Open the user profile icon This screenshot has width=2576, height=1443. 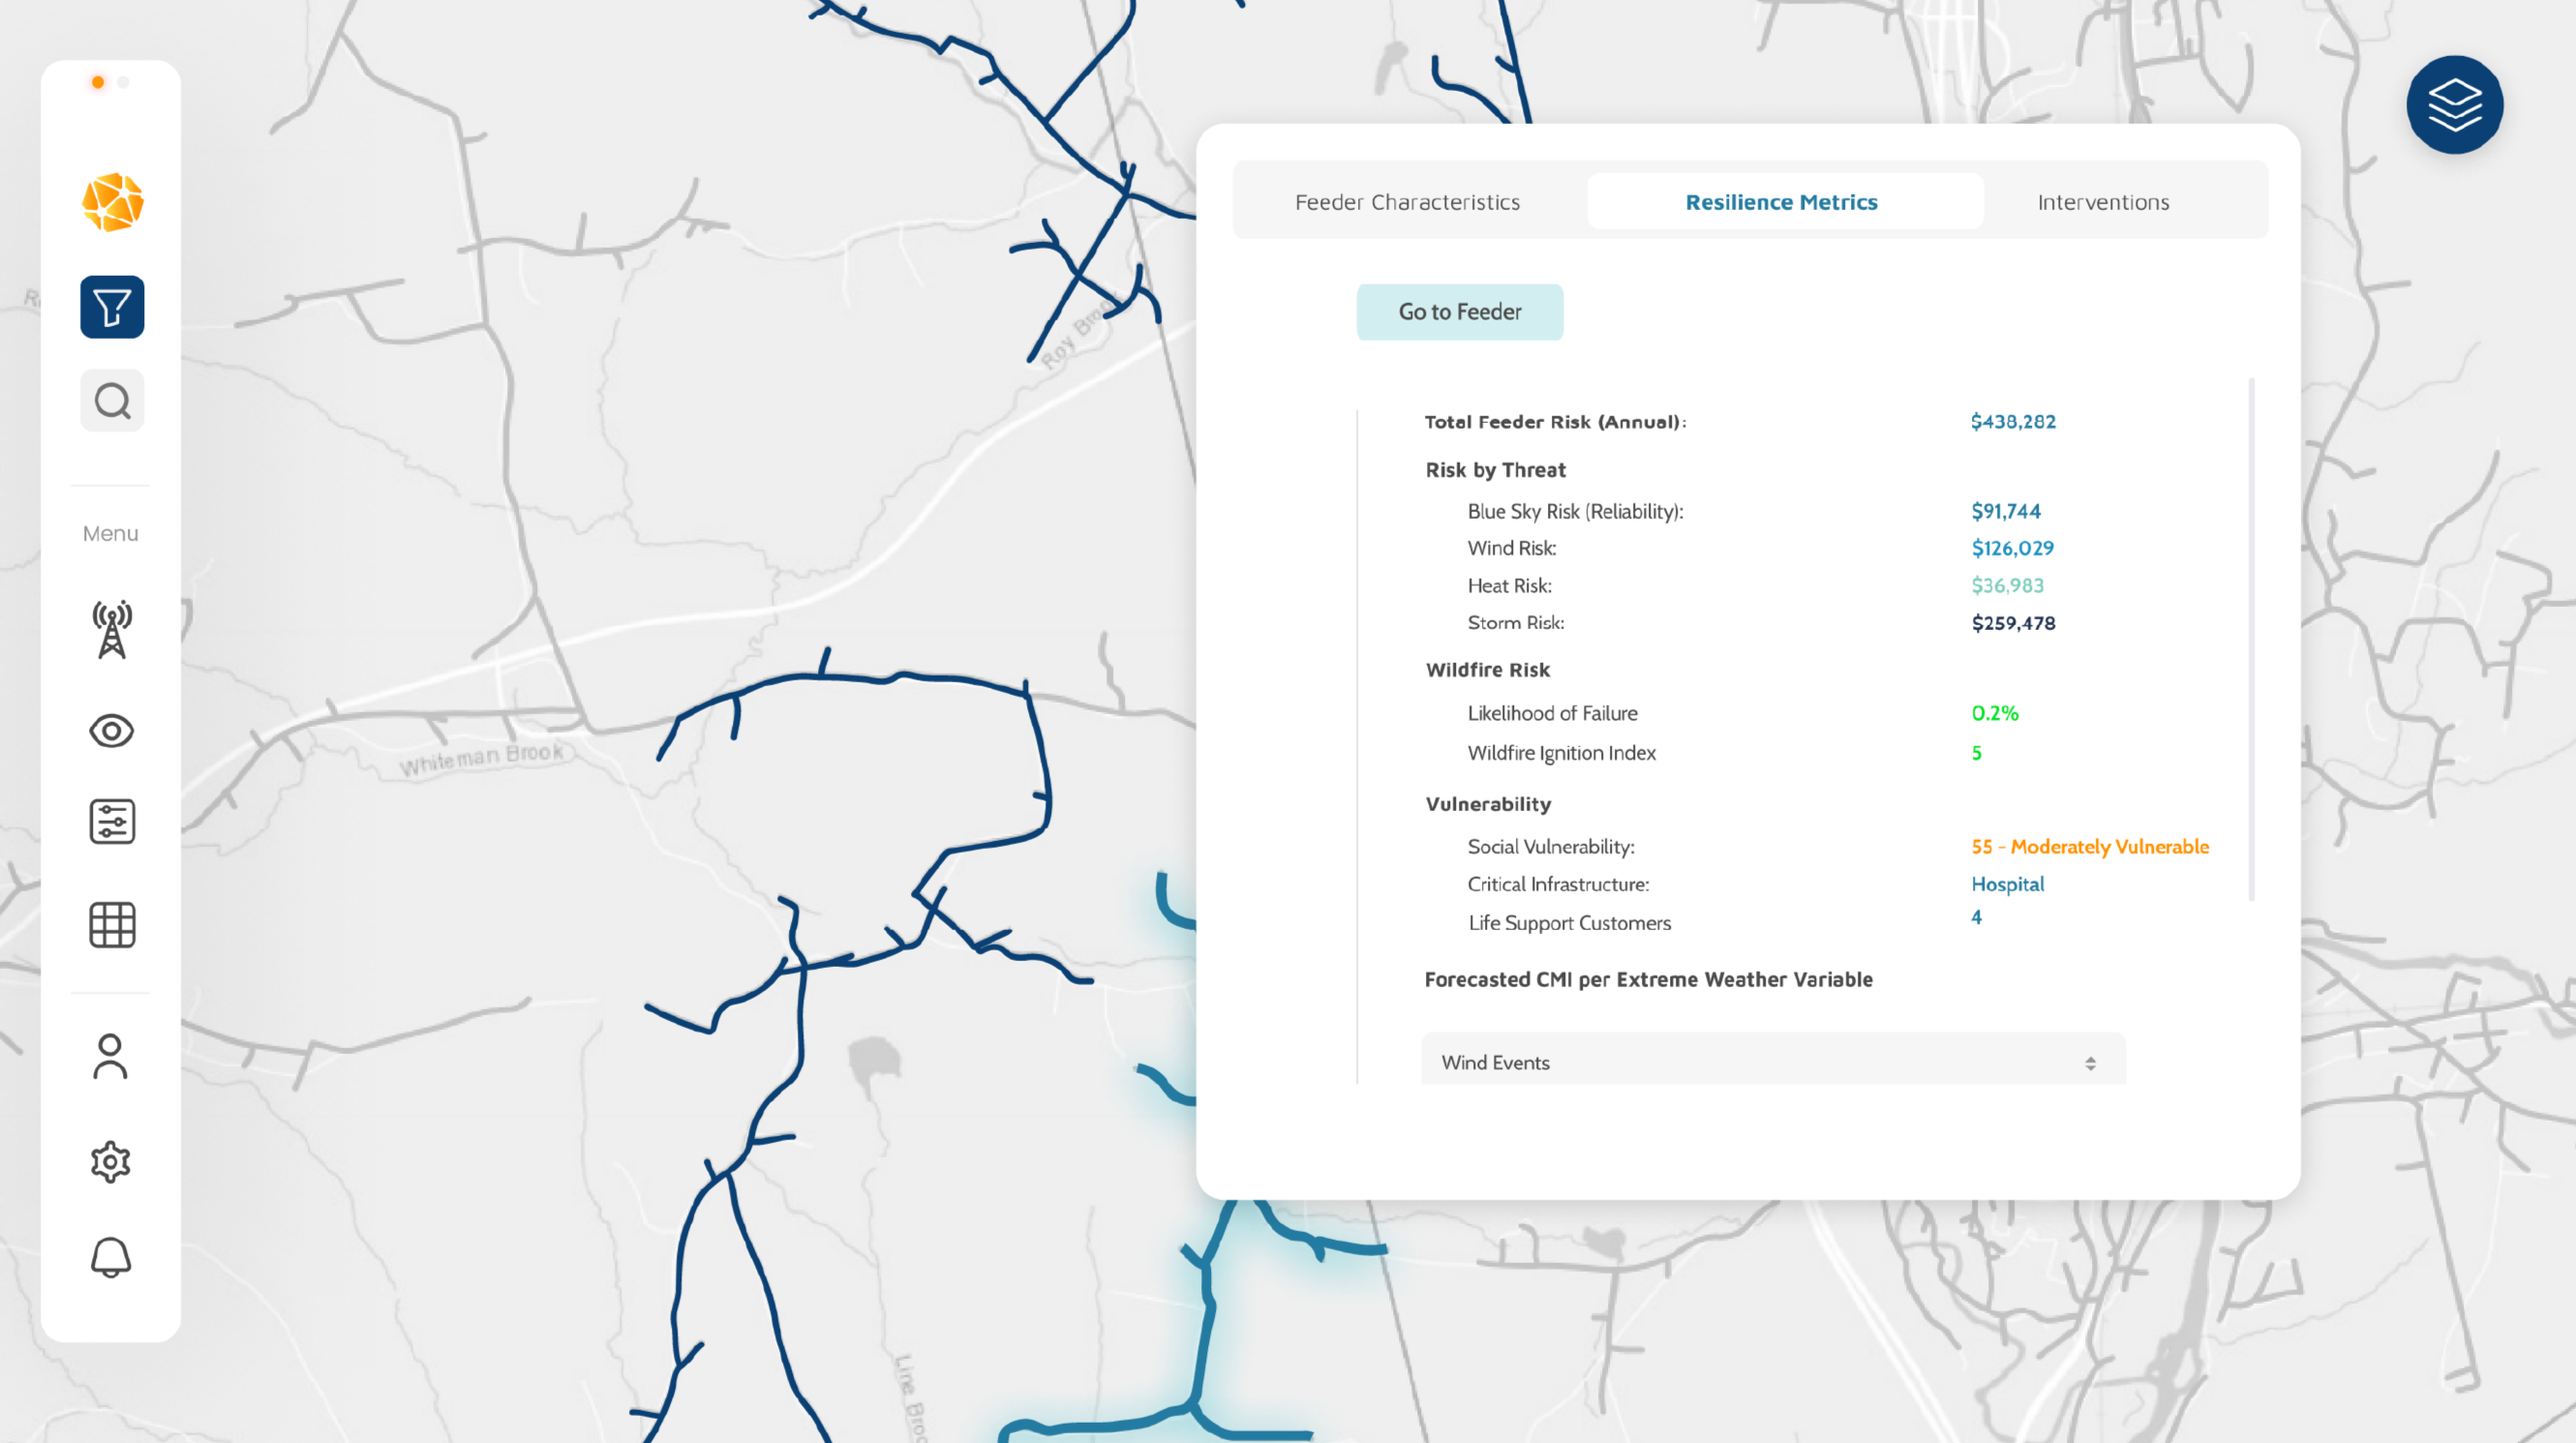click(110, 1057)
